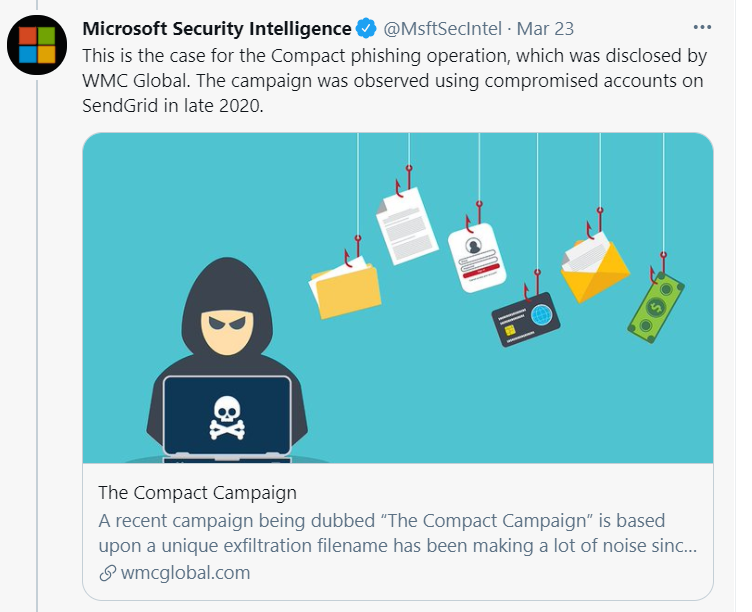Screen dimensions: 752x612
Task: Click the link chain icon beside wmcglobal.com
Action: point(108,573)
